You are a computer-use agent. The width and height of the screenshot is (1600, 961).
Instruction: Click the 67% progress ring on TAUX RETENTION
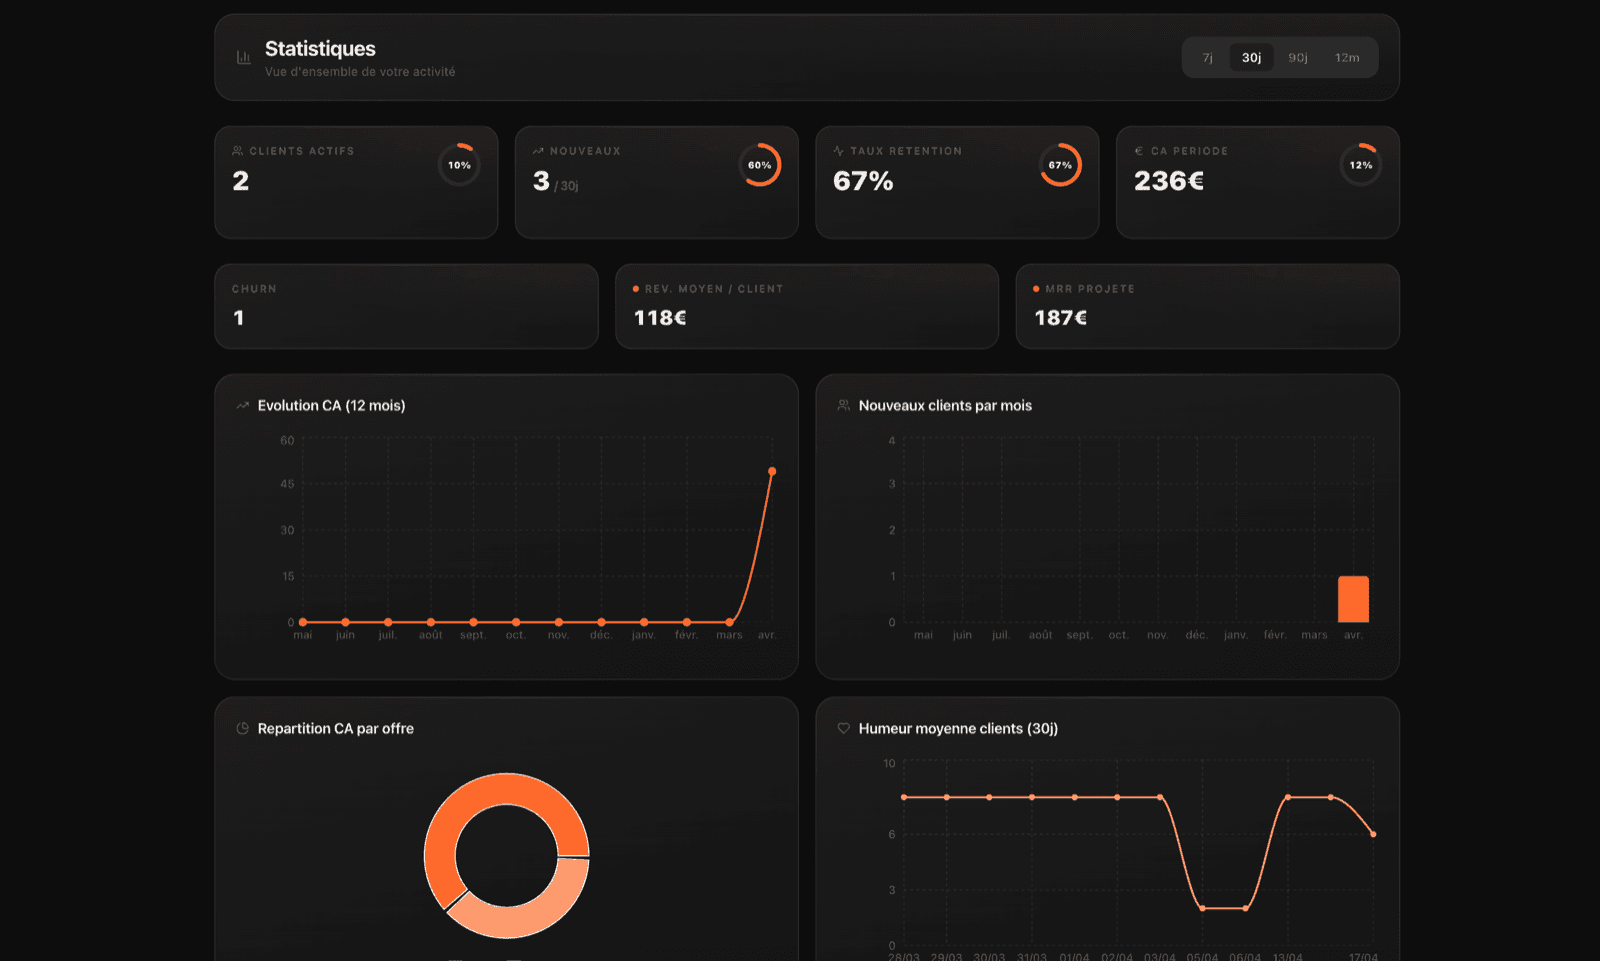[x=1061, y=165]
